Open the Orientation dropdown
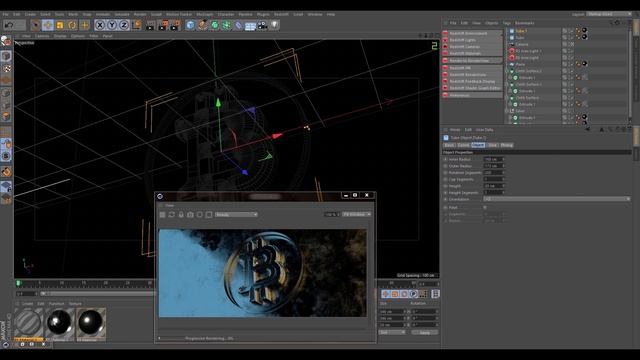This screenshot has height=360, width=640. [556, 199]
